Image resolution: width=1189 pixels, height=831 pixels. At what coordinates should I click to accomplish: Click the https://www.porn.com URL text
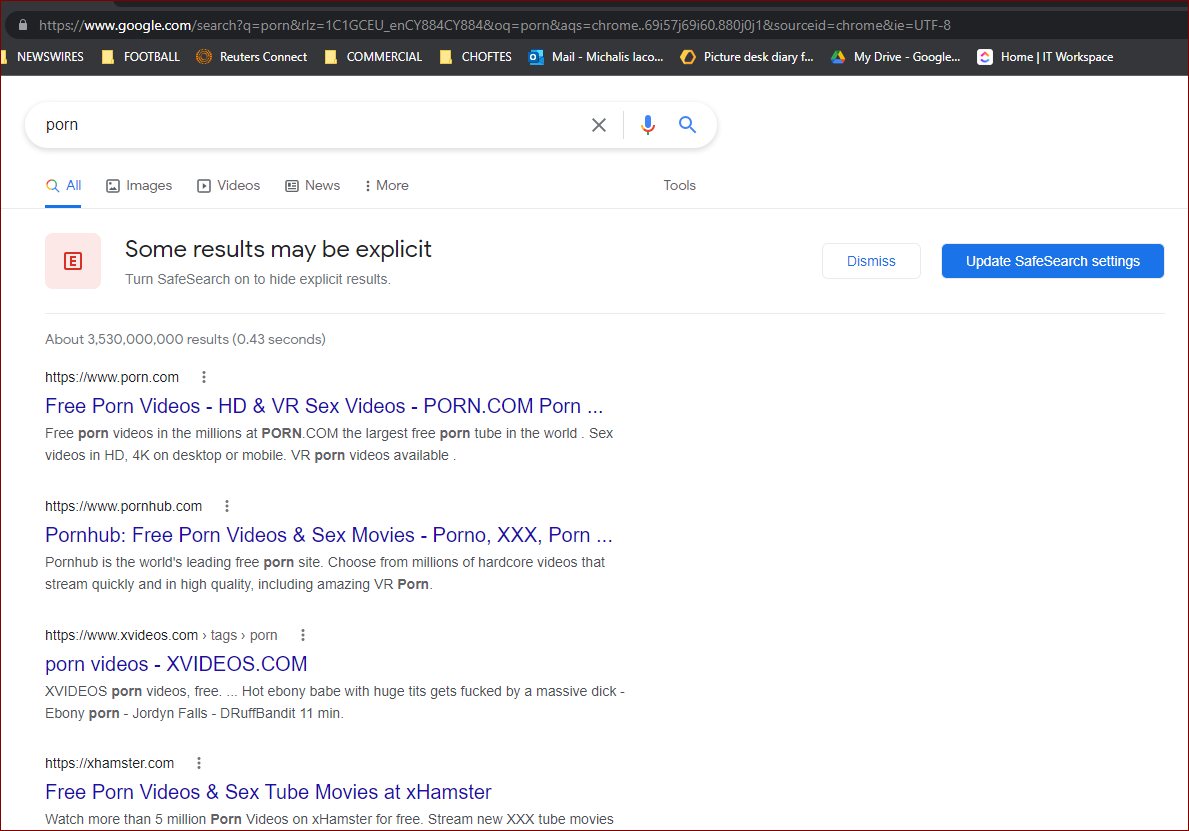pyautogui.click(x=112, y=377)
